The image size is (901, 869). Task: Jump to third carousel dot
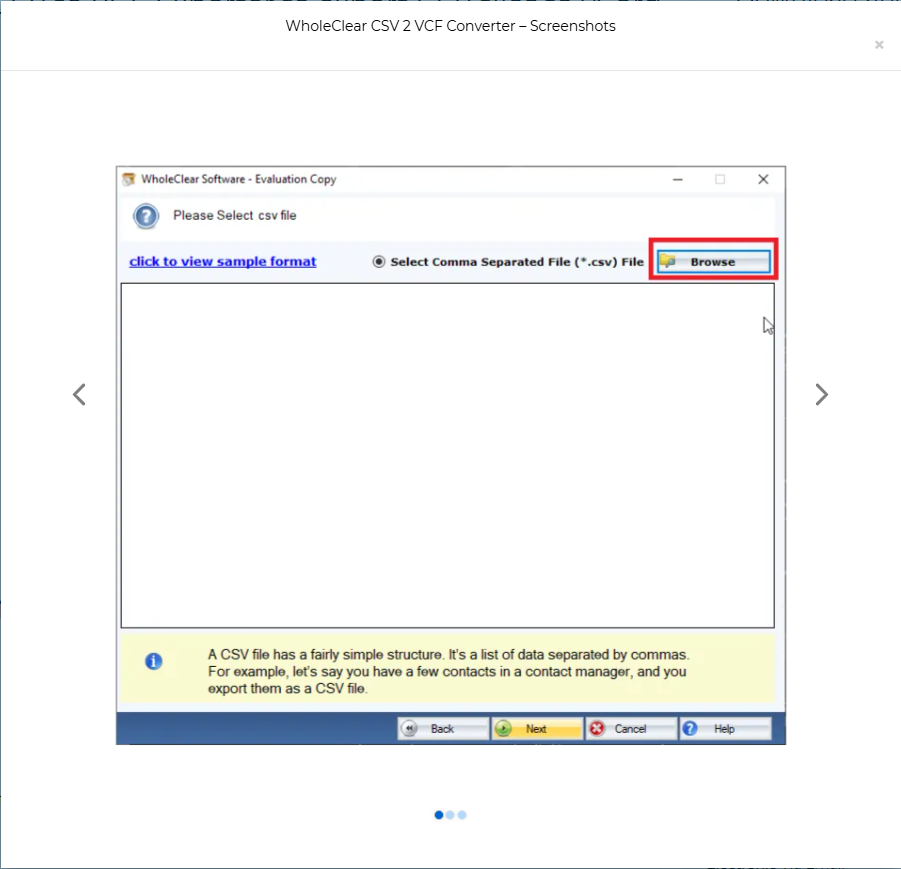[462, 815]
